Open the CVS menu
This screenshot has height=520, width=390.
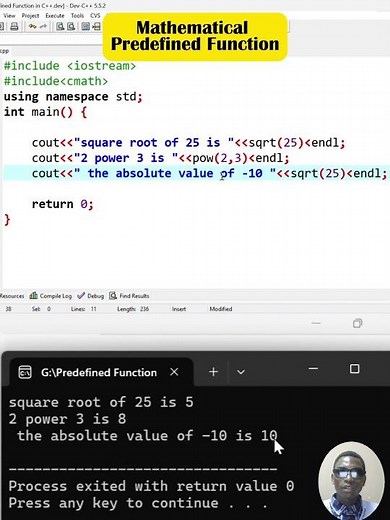click(95, 16)
